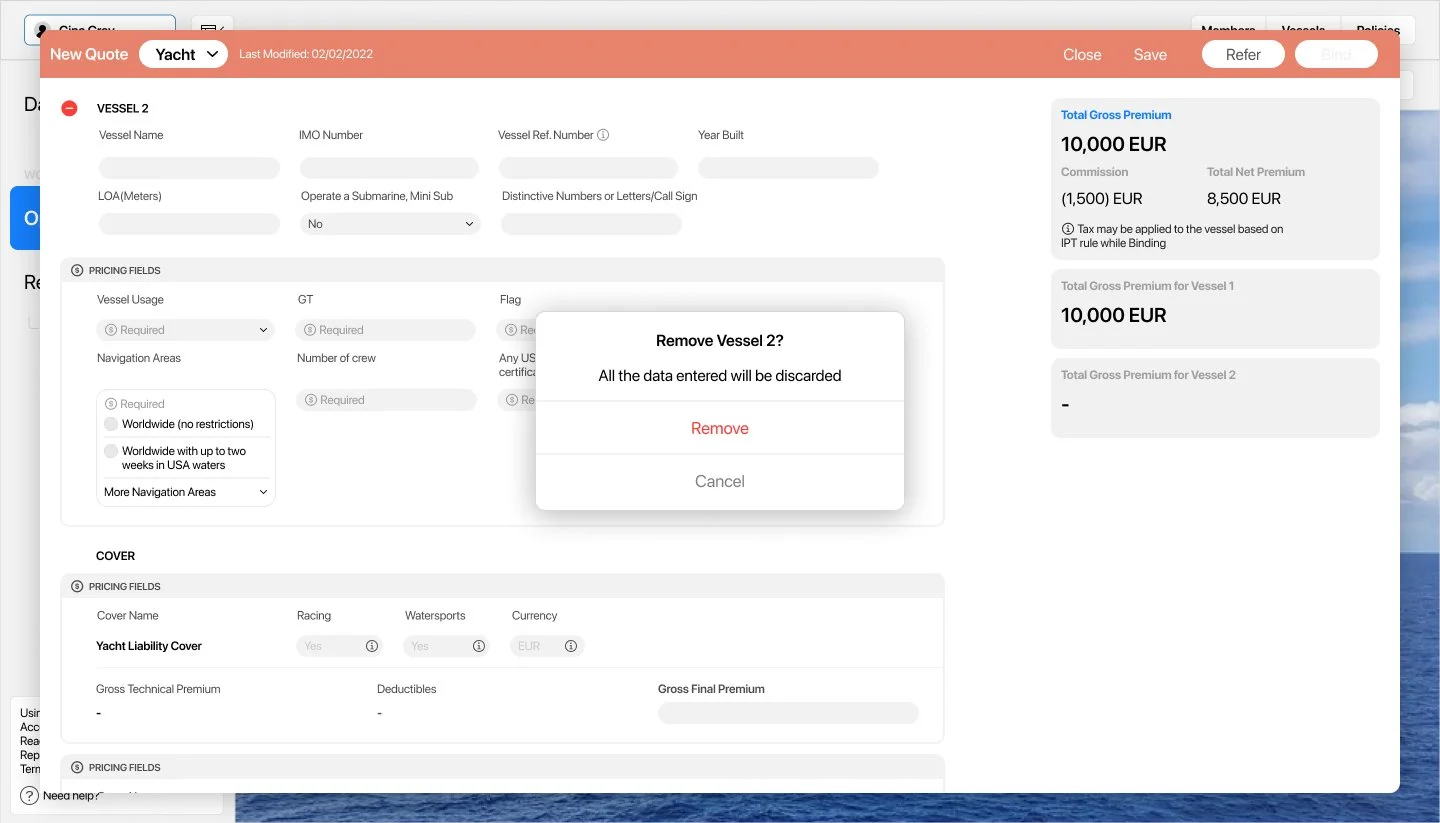Click the IMO Number input field
Viewport: 1440px width, 823px height.
[x=389, y=168]
